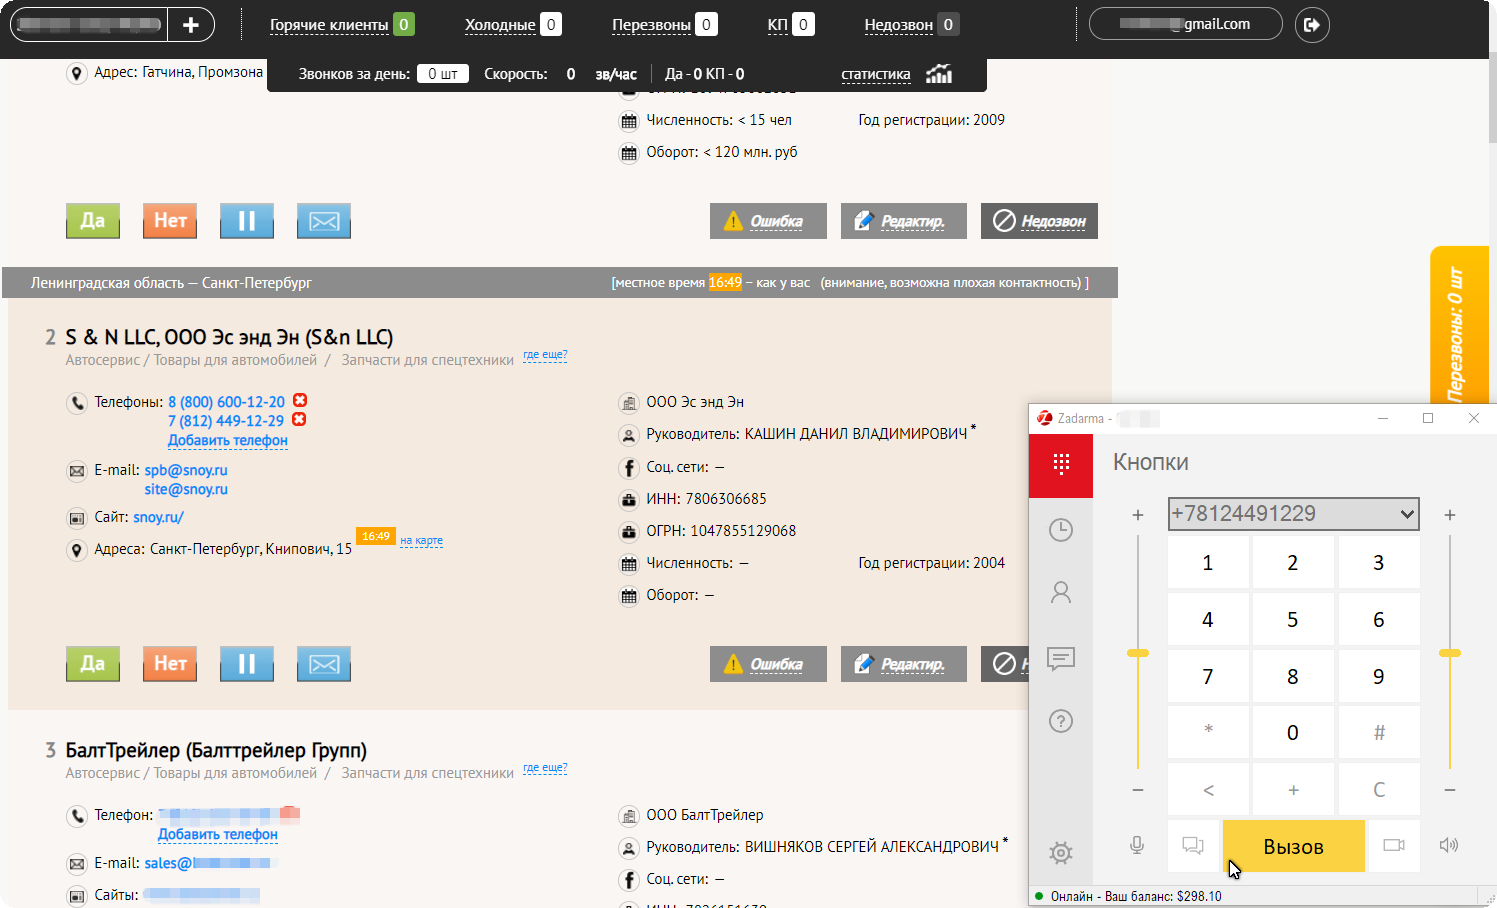Image resolution: width=1497 pixels, height=908 pixels.
Task: Adjust the microphone volume slider handle
Action: [x=1138, y=653]
